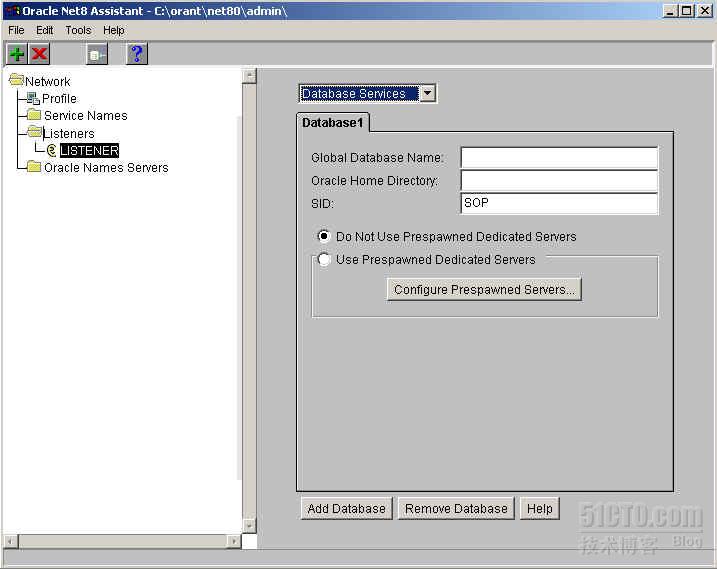Click the Network folder icon in the tree

[x=16, y=80]
